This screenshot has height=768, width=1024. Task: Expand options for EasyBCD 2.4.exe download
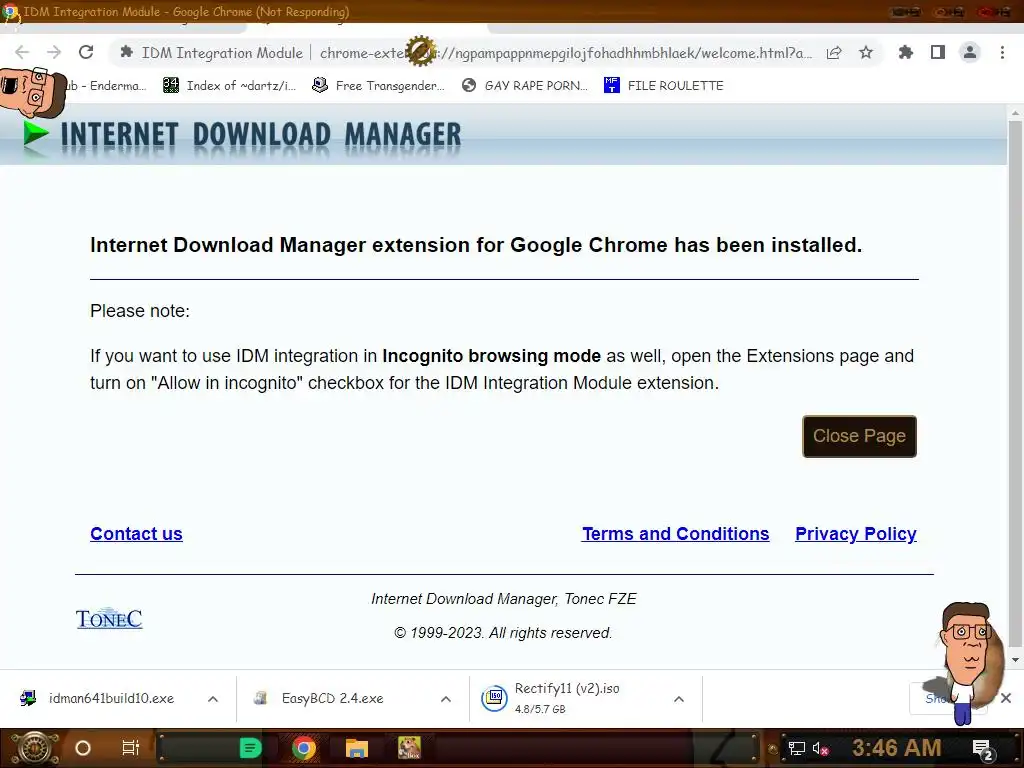coord(446,699)
